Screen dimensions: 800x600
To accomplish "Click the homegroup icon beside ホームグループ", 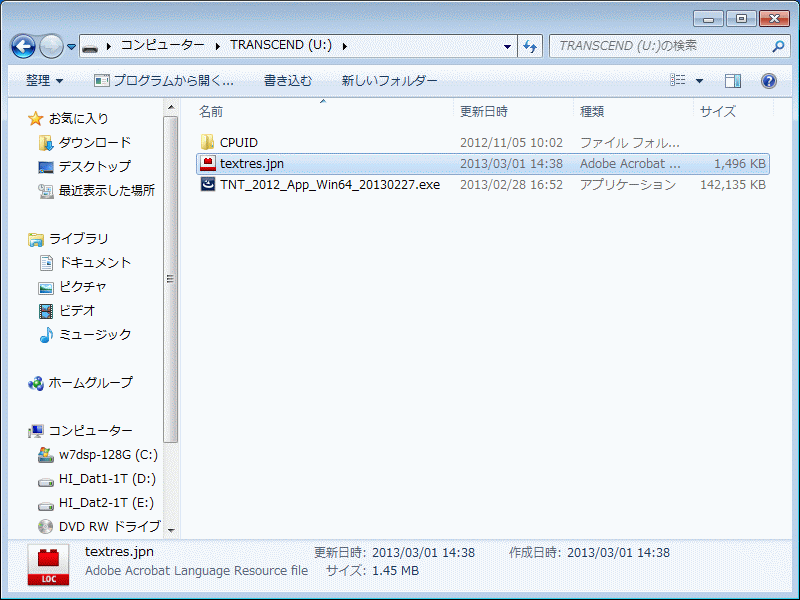I will [x=36, y=383].
